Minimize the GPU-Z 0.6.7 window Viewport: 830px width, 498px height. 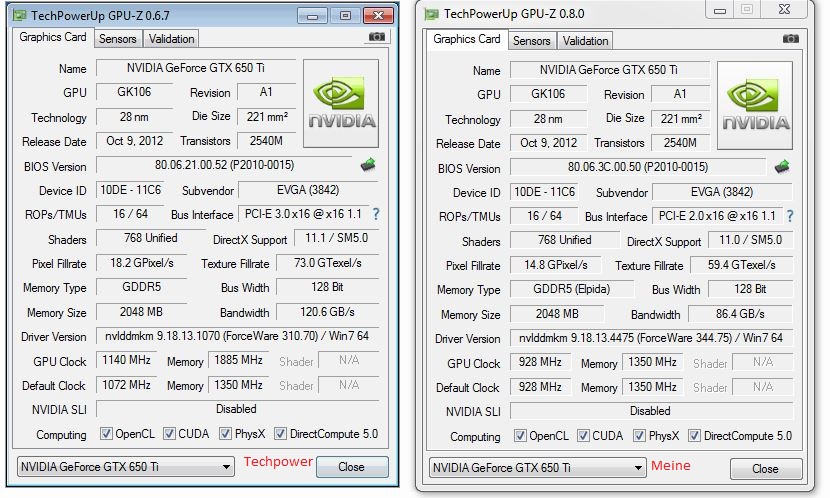312,16
